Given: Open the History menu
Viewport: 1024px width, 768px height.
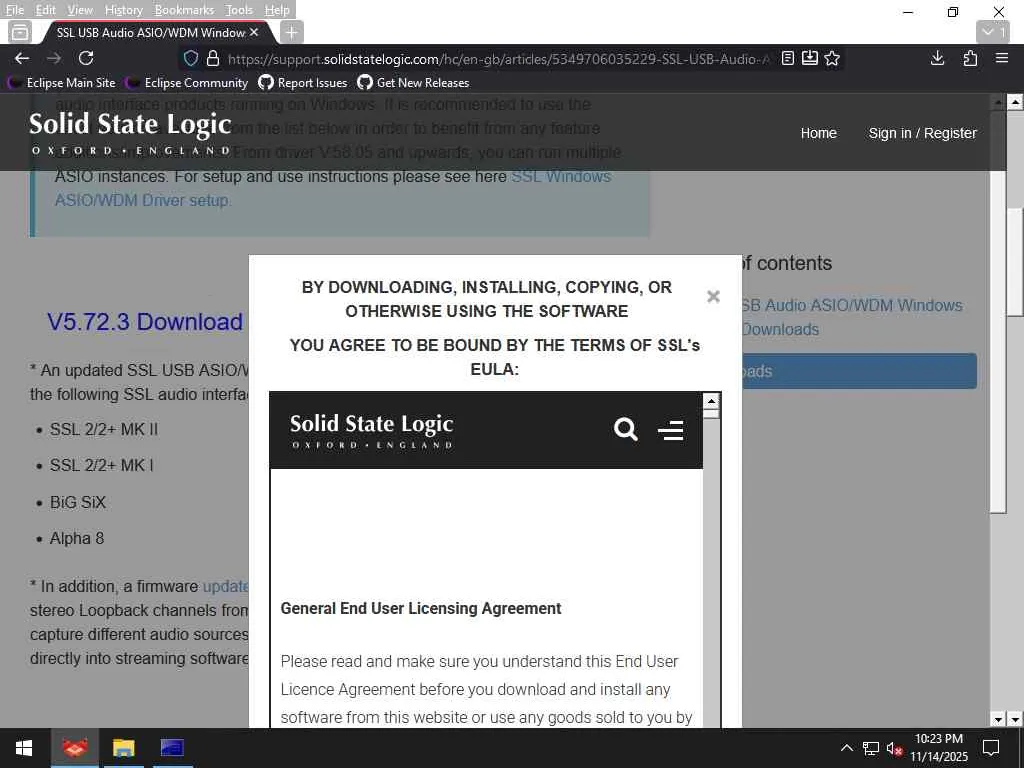Looking at the screenshot, I should point(123,10).
